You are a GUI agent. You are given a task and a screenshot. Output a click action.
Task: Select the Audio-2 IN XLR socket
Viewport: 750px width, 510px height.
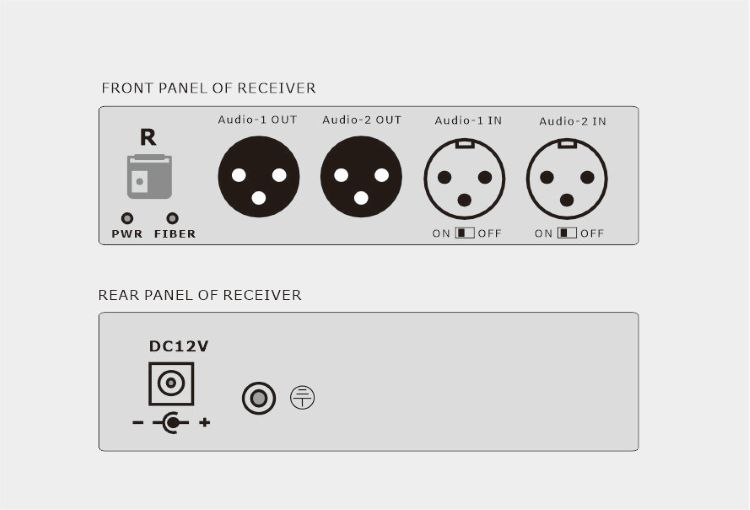click(567, 179)
